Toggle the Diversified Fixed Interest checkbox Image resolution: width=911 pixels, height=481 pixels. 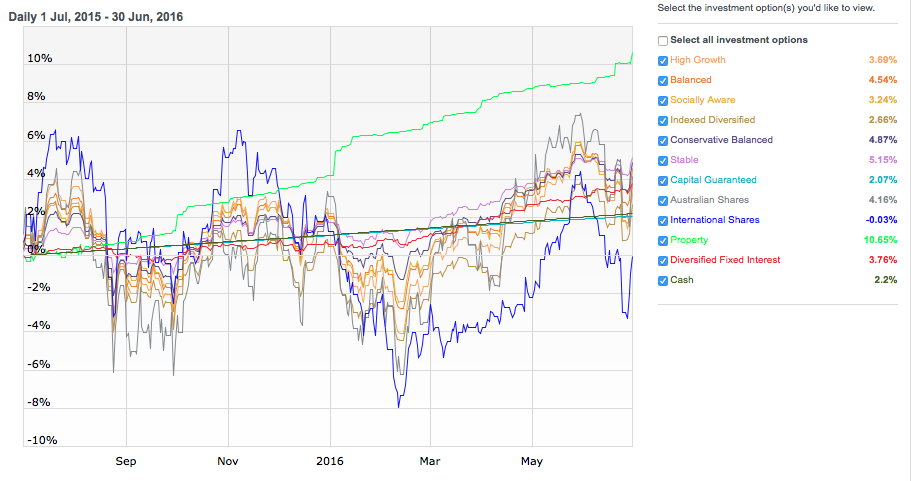663,261
